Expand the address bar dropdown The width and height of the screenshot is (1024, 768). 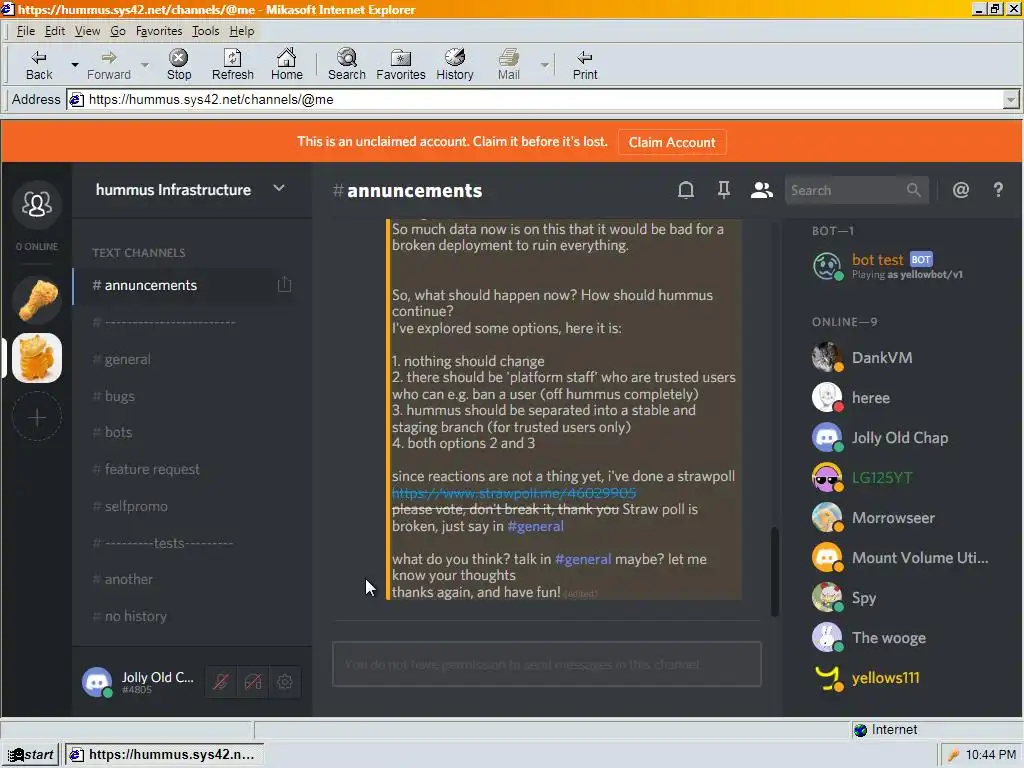pos(1010,100)
